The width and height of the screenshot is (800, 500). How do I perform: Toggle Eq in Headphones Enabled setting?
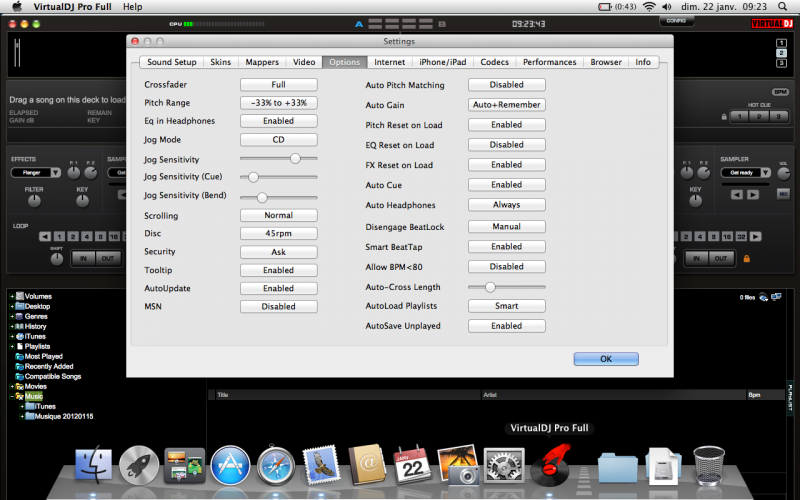click(278, 120)
